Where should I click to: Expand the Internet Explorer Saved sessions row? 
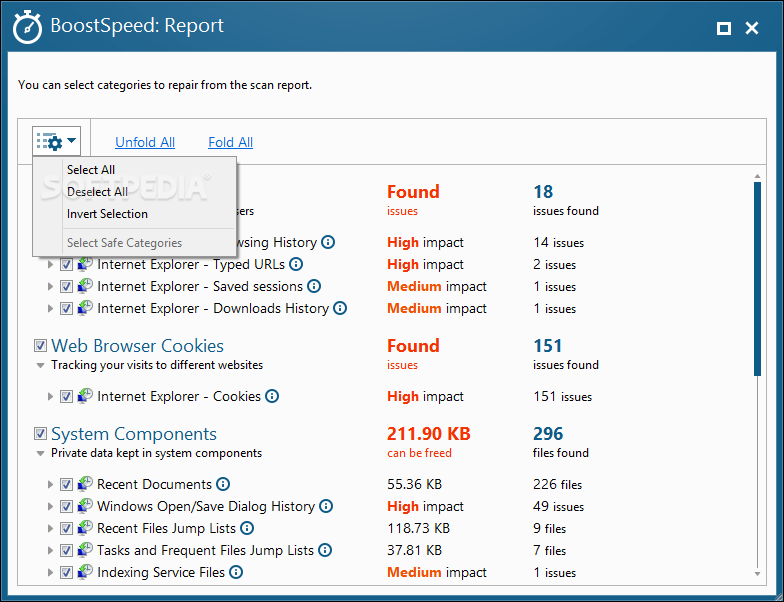50,286
